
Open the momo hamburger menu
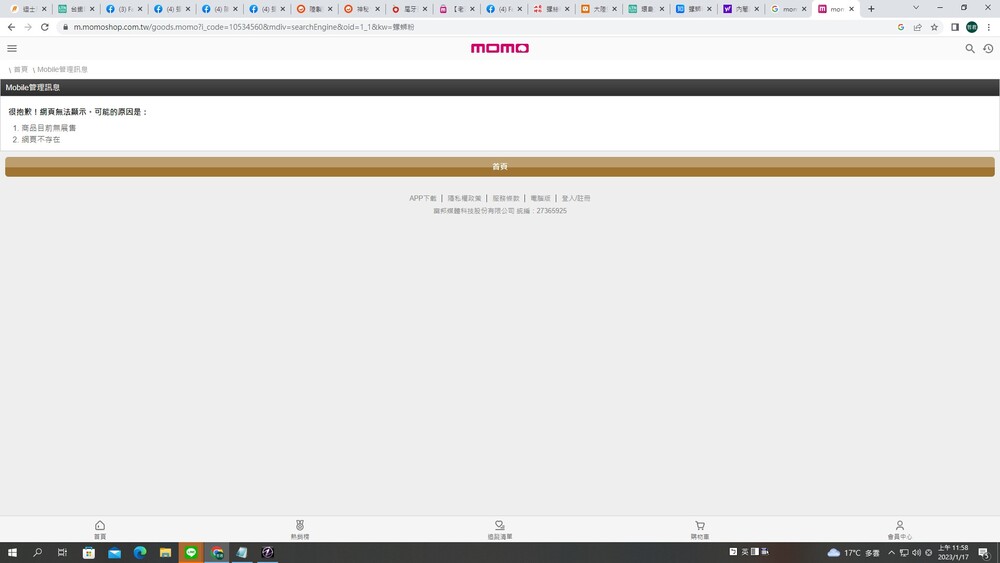[x=12, y=48]
